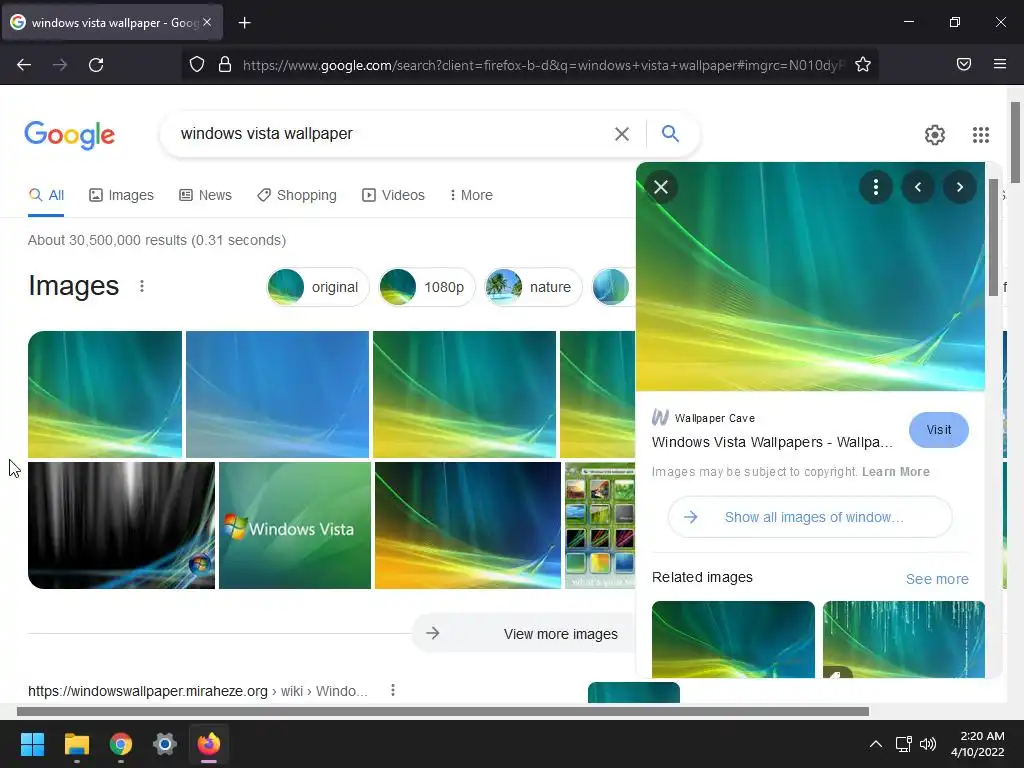Viewport: 1024px width, 768px height.
Task: Open the preview panel three-dot options menu
Action: (x=876, y=187)
